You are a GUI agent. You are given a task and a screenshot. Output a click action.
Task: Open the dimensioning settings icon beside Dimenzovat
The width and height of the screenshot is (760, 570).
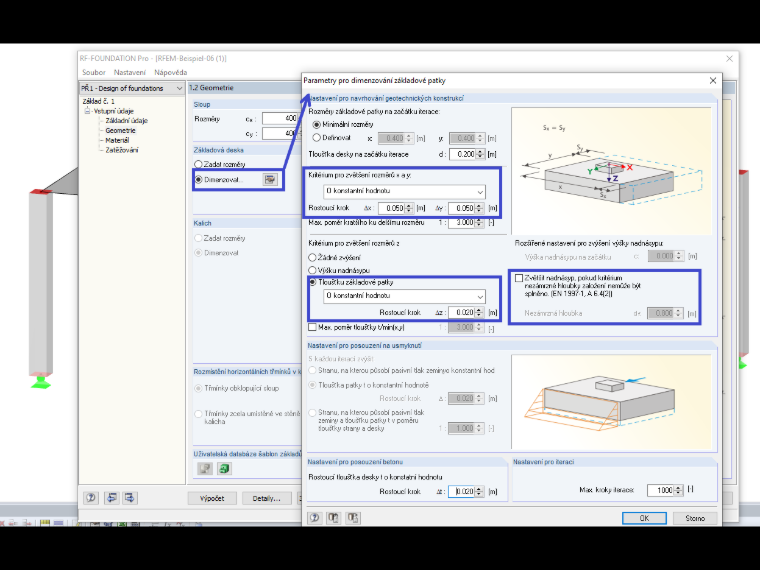tap(270, 179)
